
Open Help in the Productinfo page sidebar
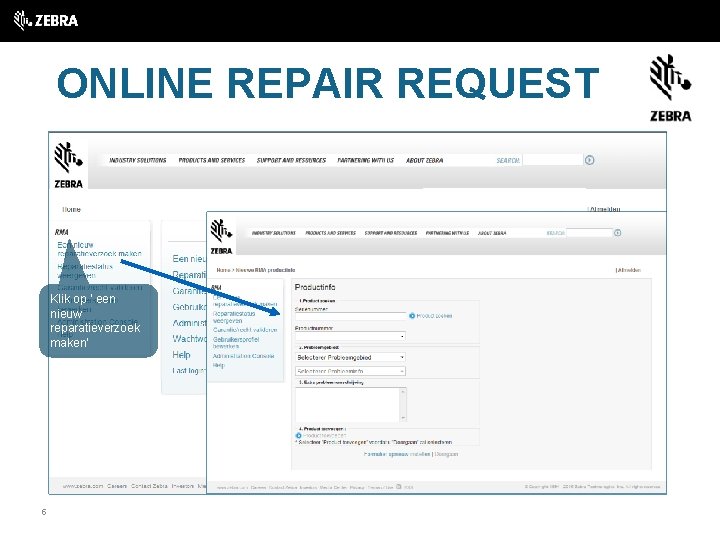219,365
